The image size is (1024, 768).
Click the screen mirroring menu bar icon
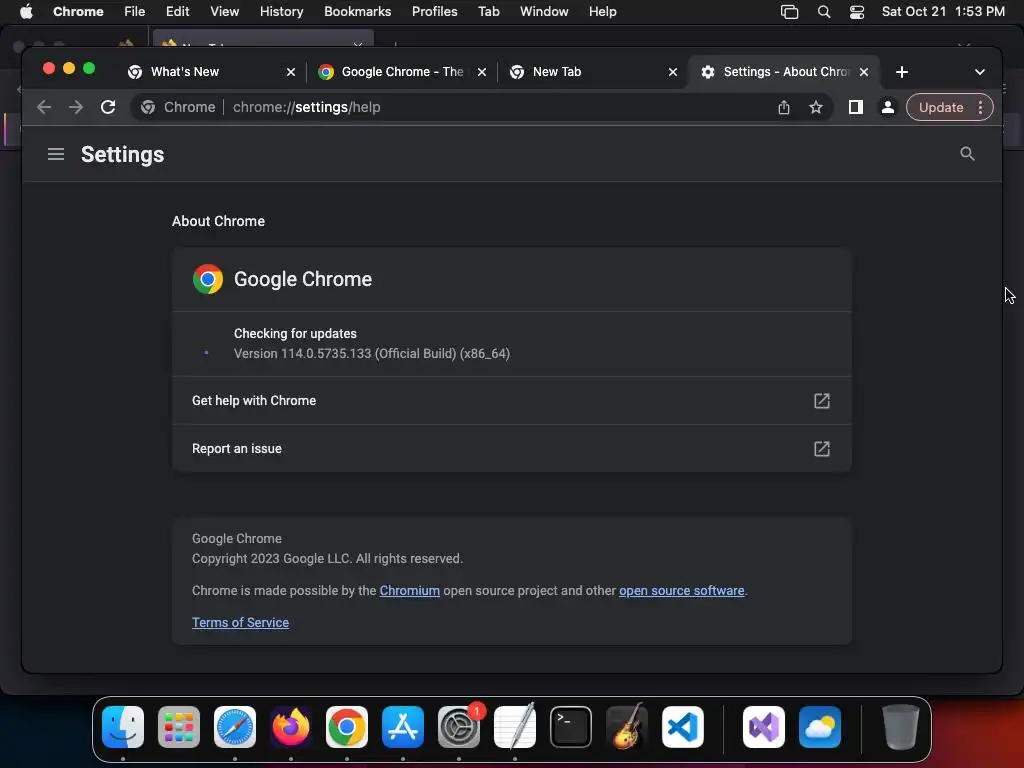click(790, 12)
